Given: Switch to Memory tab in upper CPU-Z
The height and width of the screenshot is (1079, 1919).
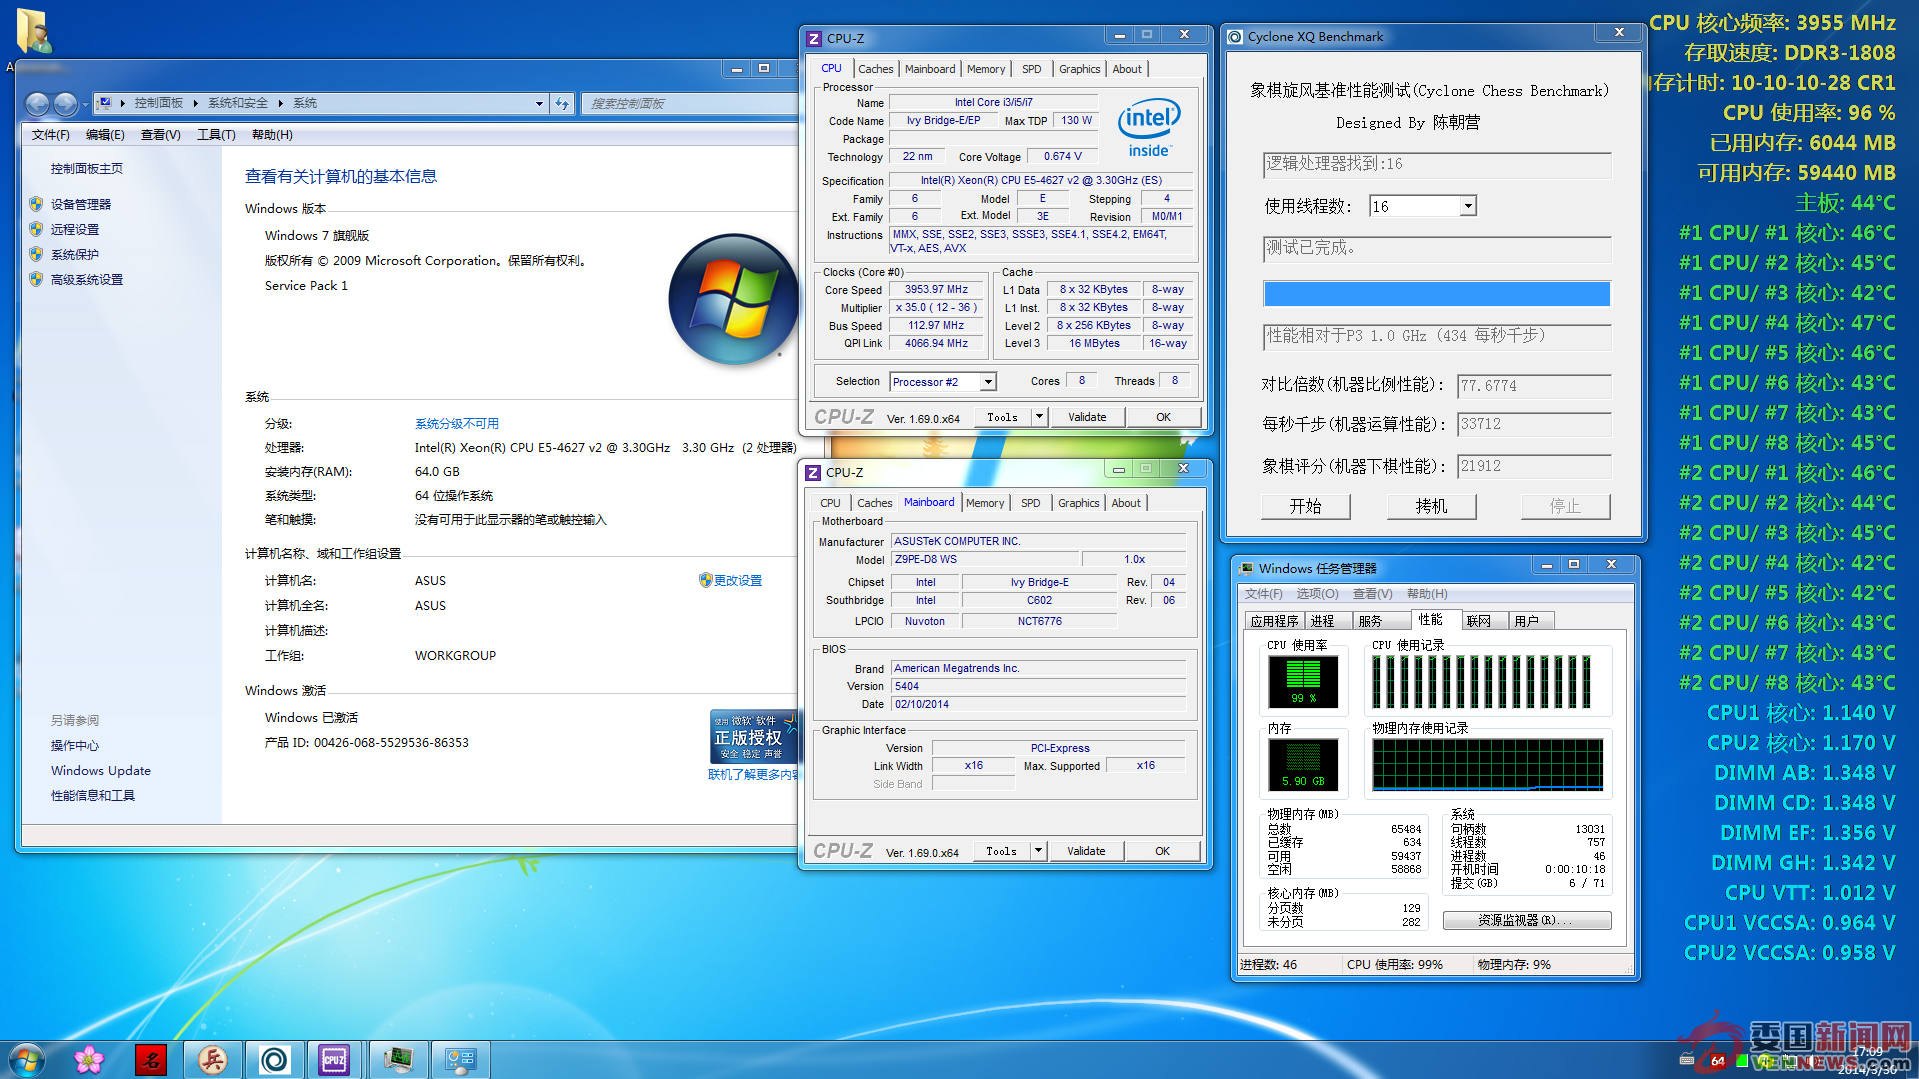Looking at the screenshot, I should pos(986,69).
